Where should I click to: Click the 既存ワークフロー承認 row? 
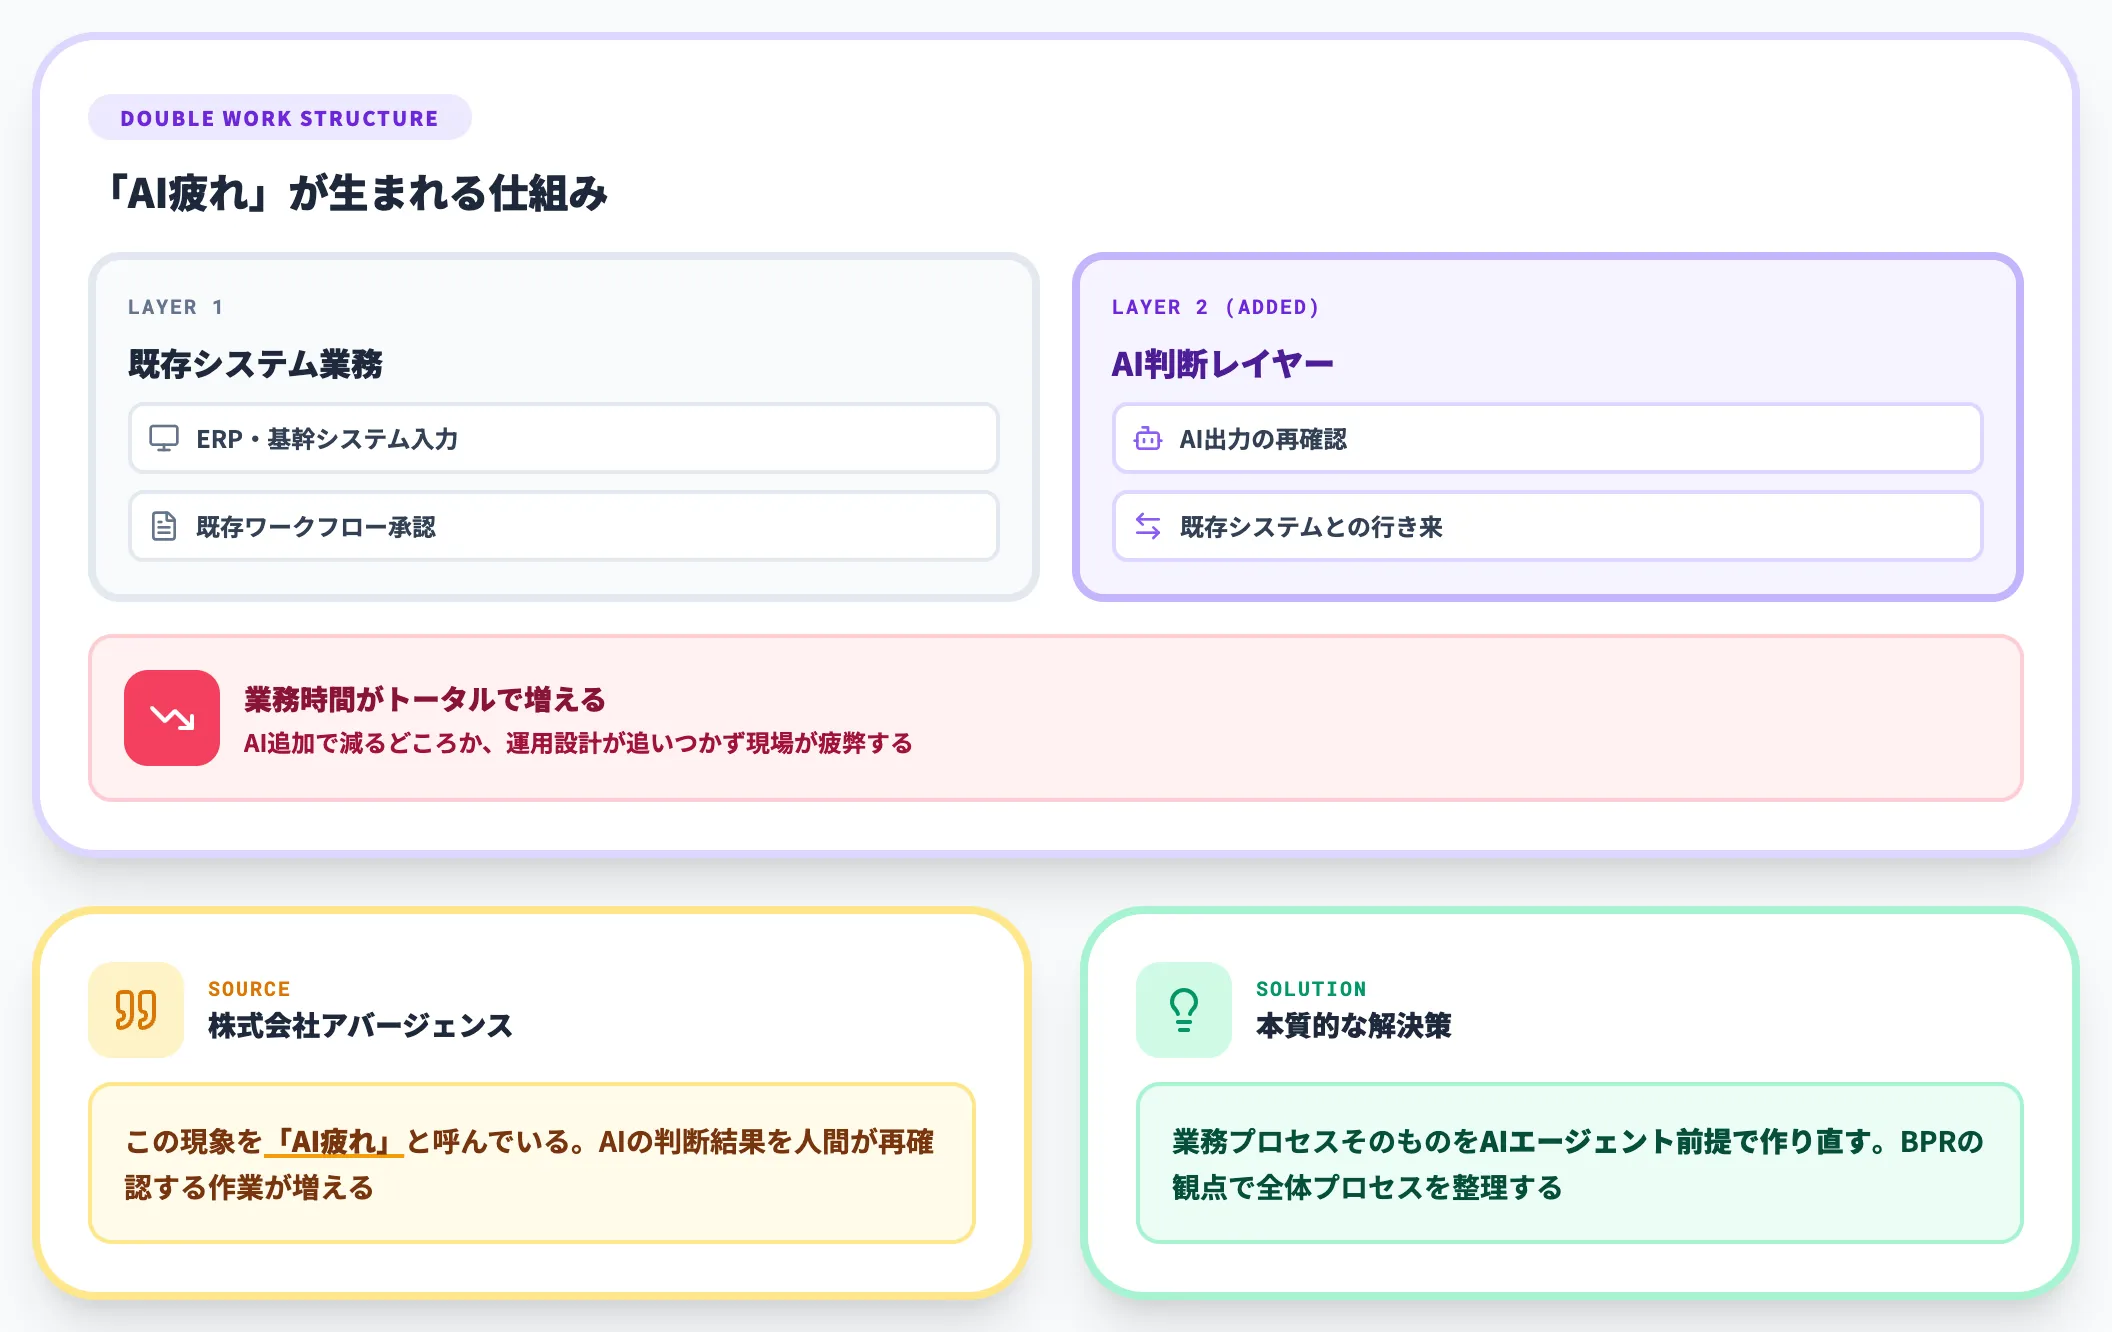564,526
